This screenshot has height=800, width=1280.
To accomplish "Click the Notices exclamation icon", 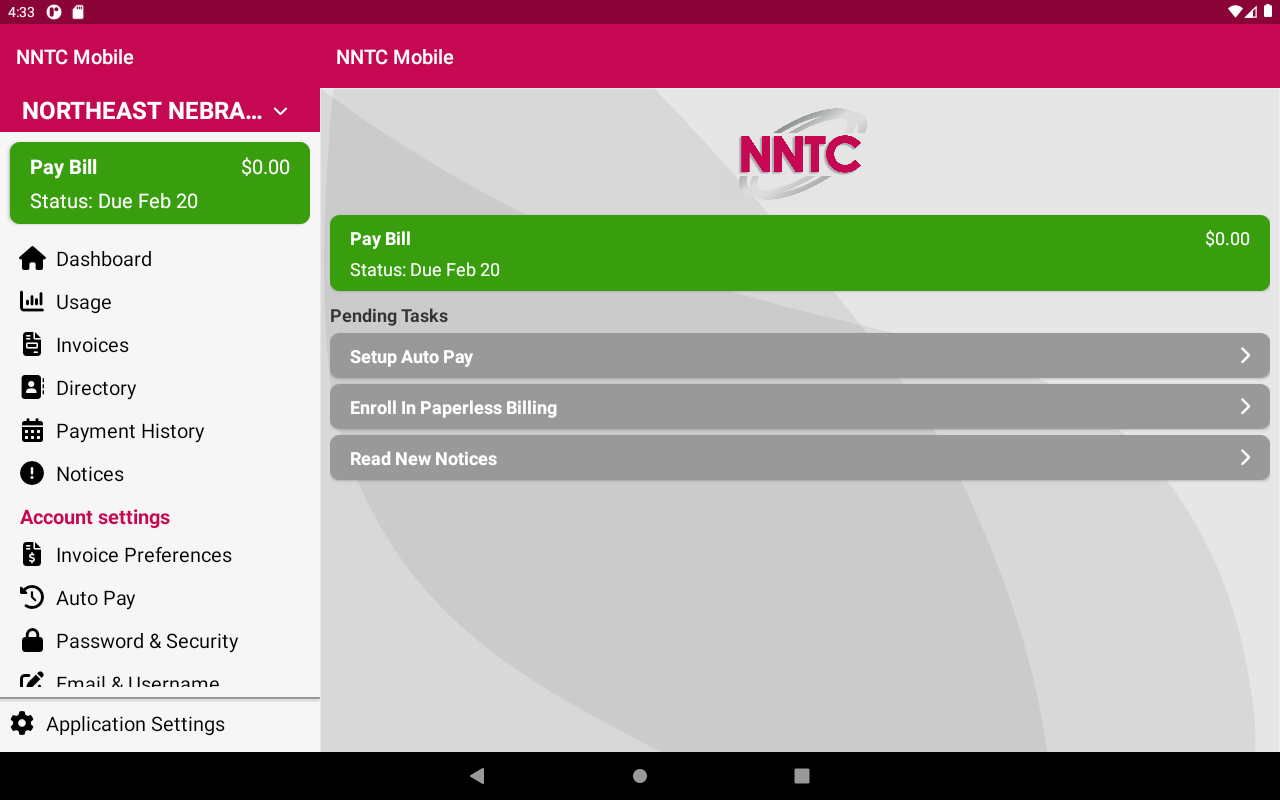I will click(32, 473).
